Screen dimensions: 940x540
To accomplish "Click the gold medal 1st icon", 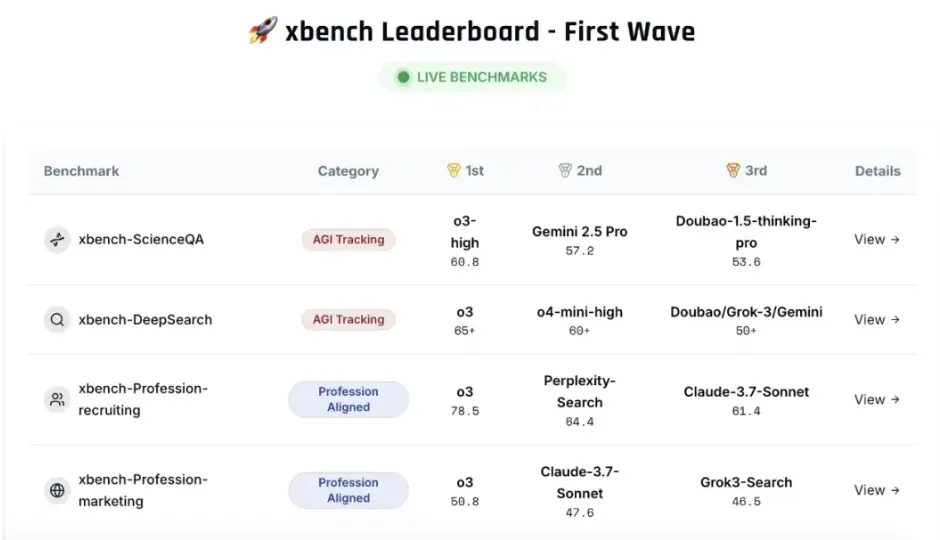I will click(454, 171).
